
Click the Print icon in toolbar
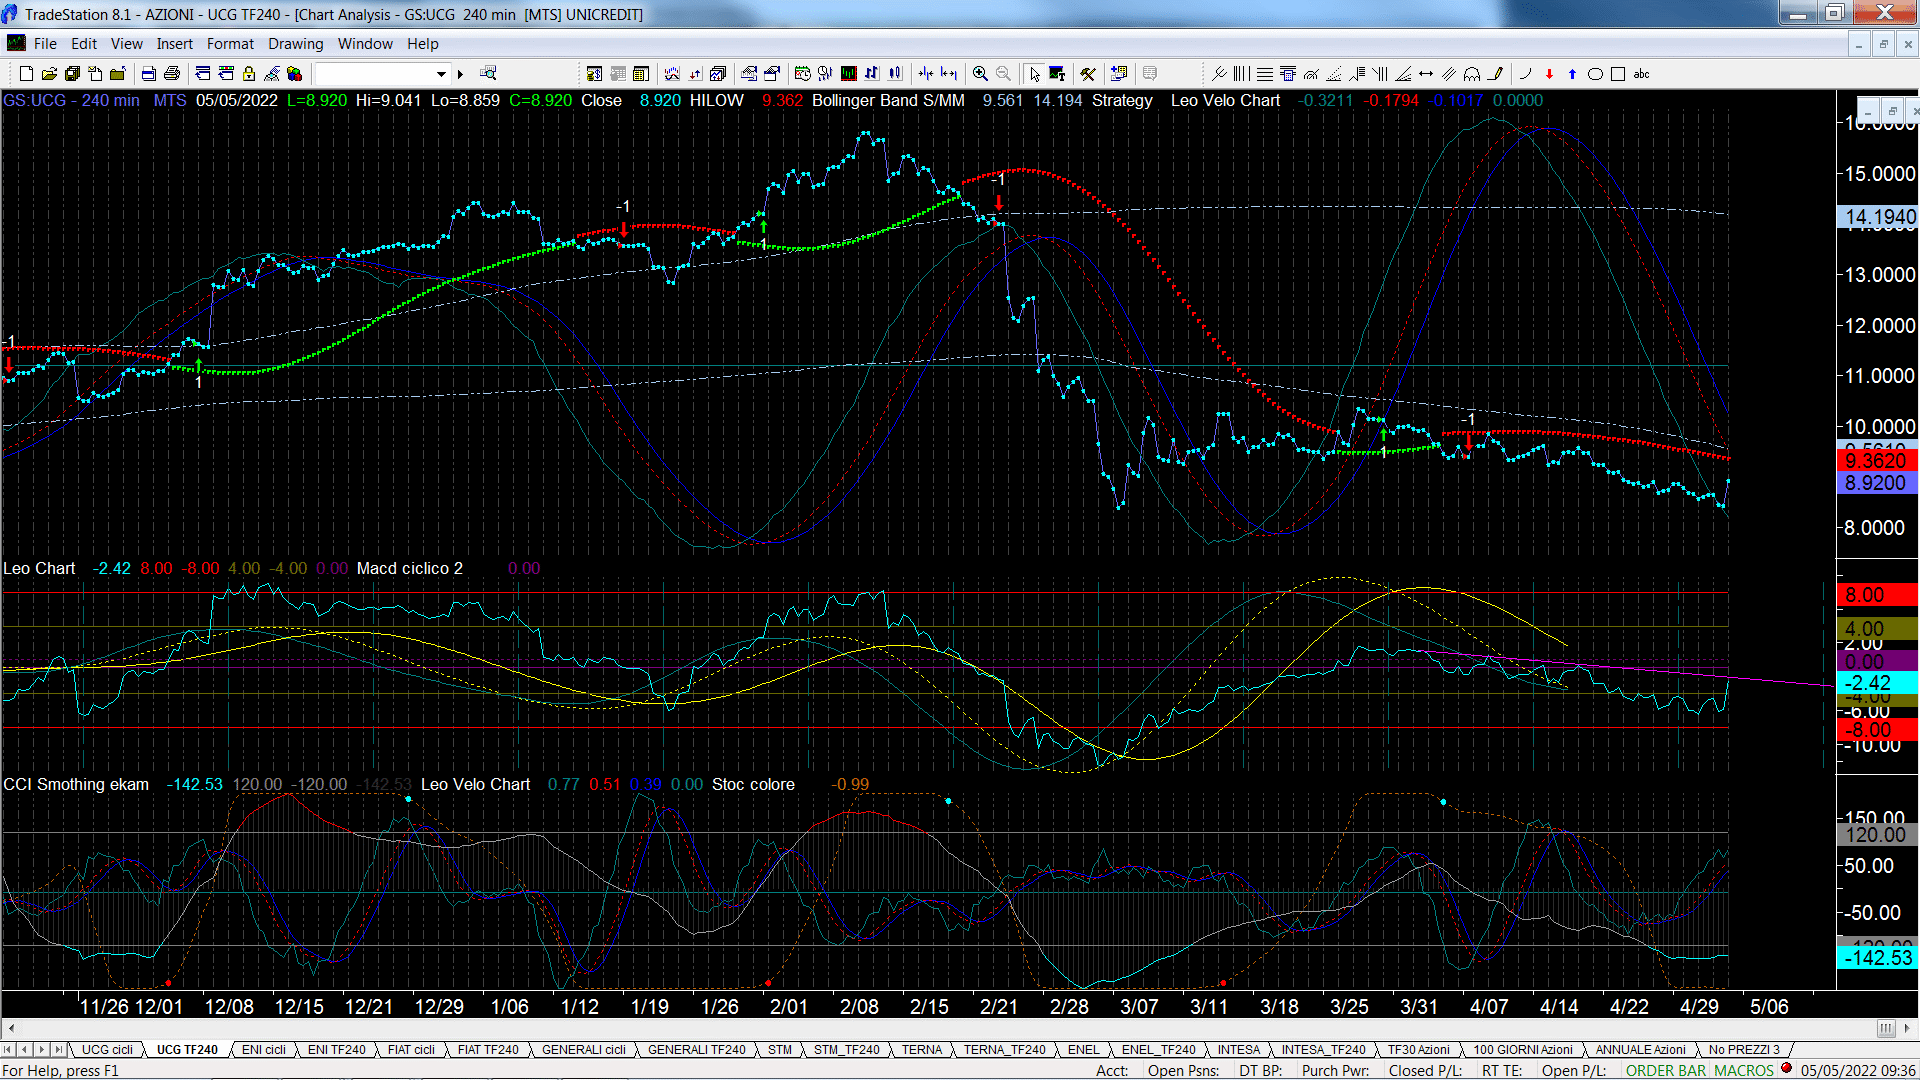click(172, 74)
